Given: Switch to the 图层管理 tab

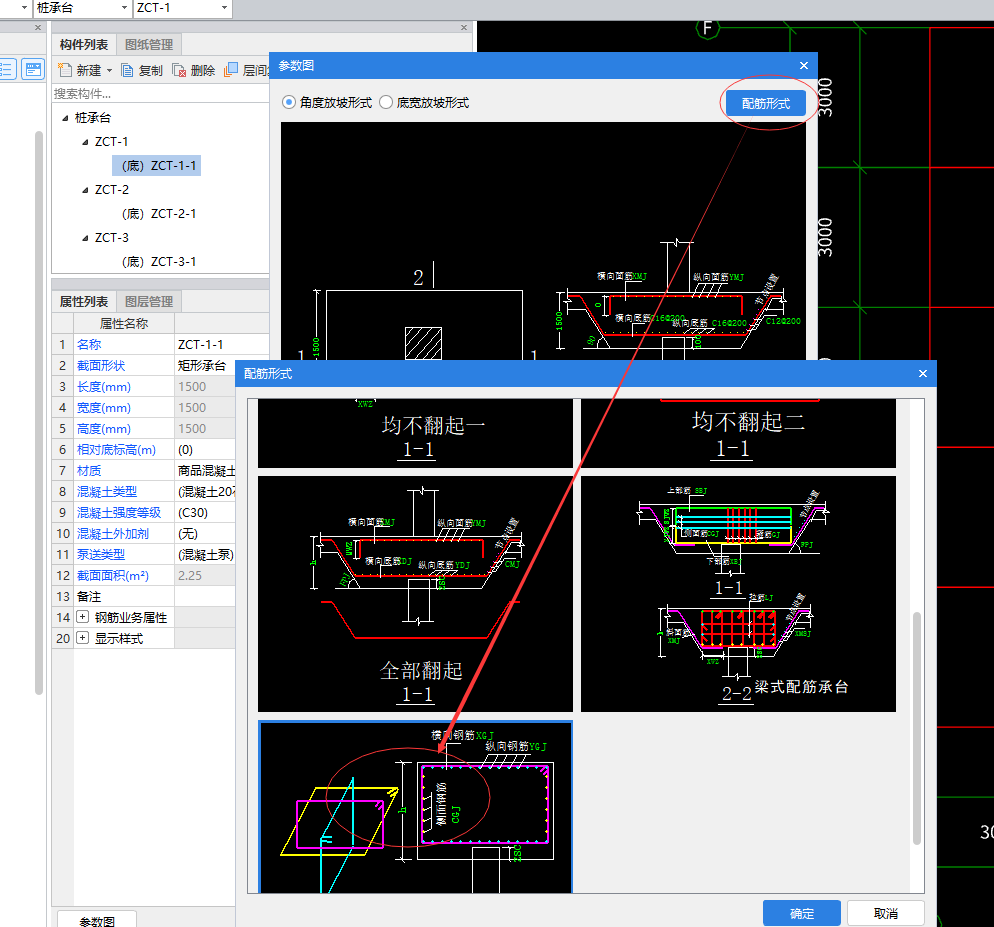Looking at the screenshot, I should click(149, 301).
